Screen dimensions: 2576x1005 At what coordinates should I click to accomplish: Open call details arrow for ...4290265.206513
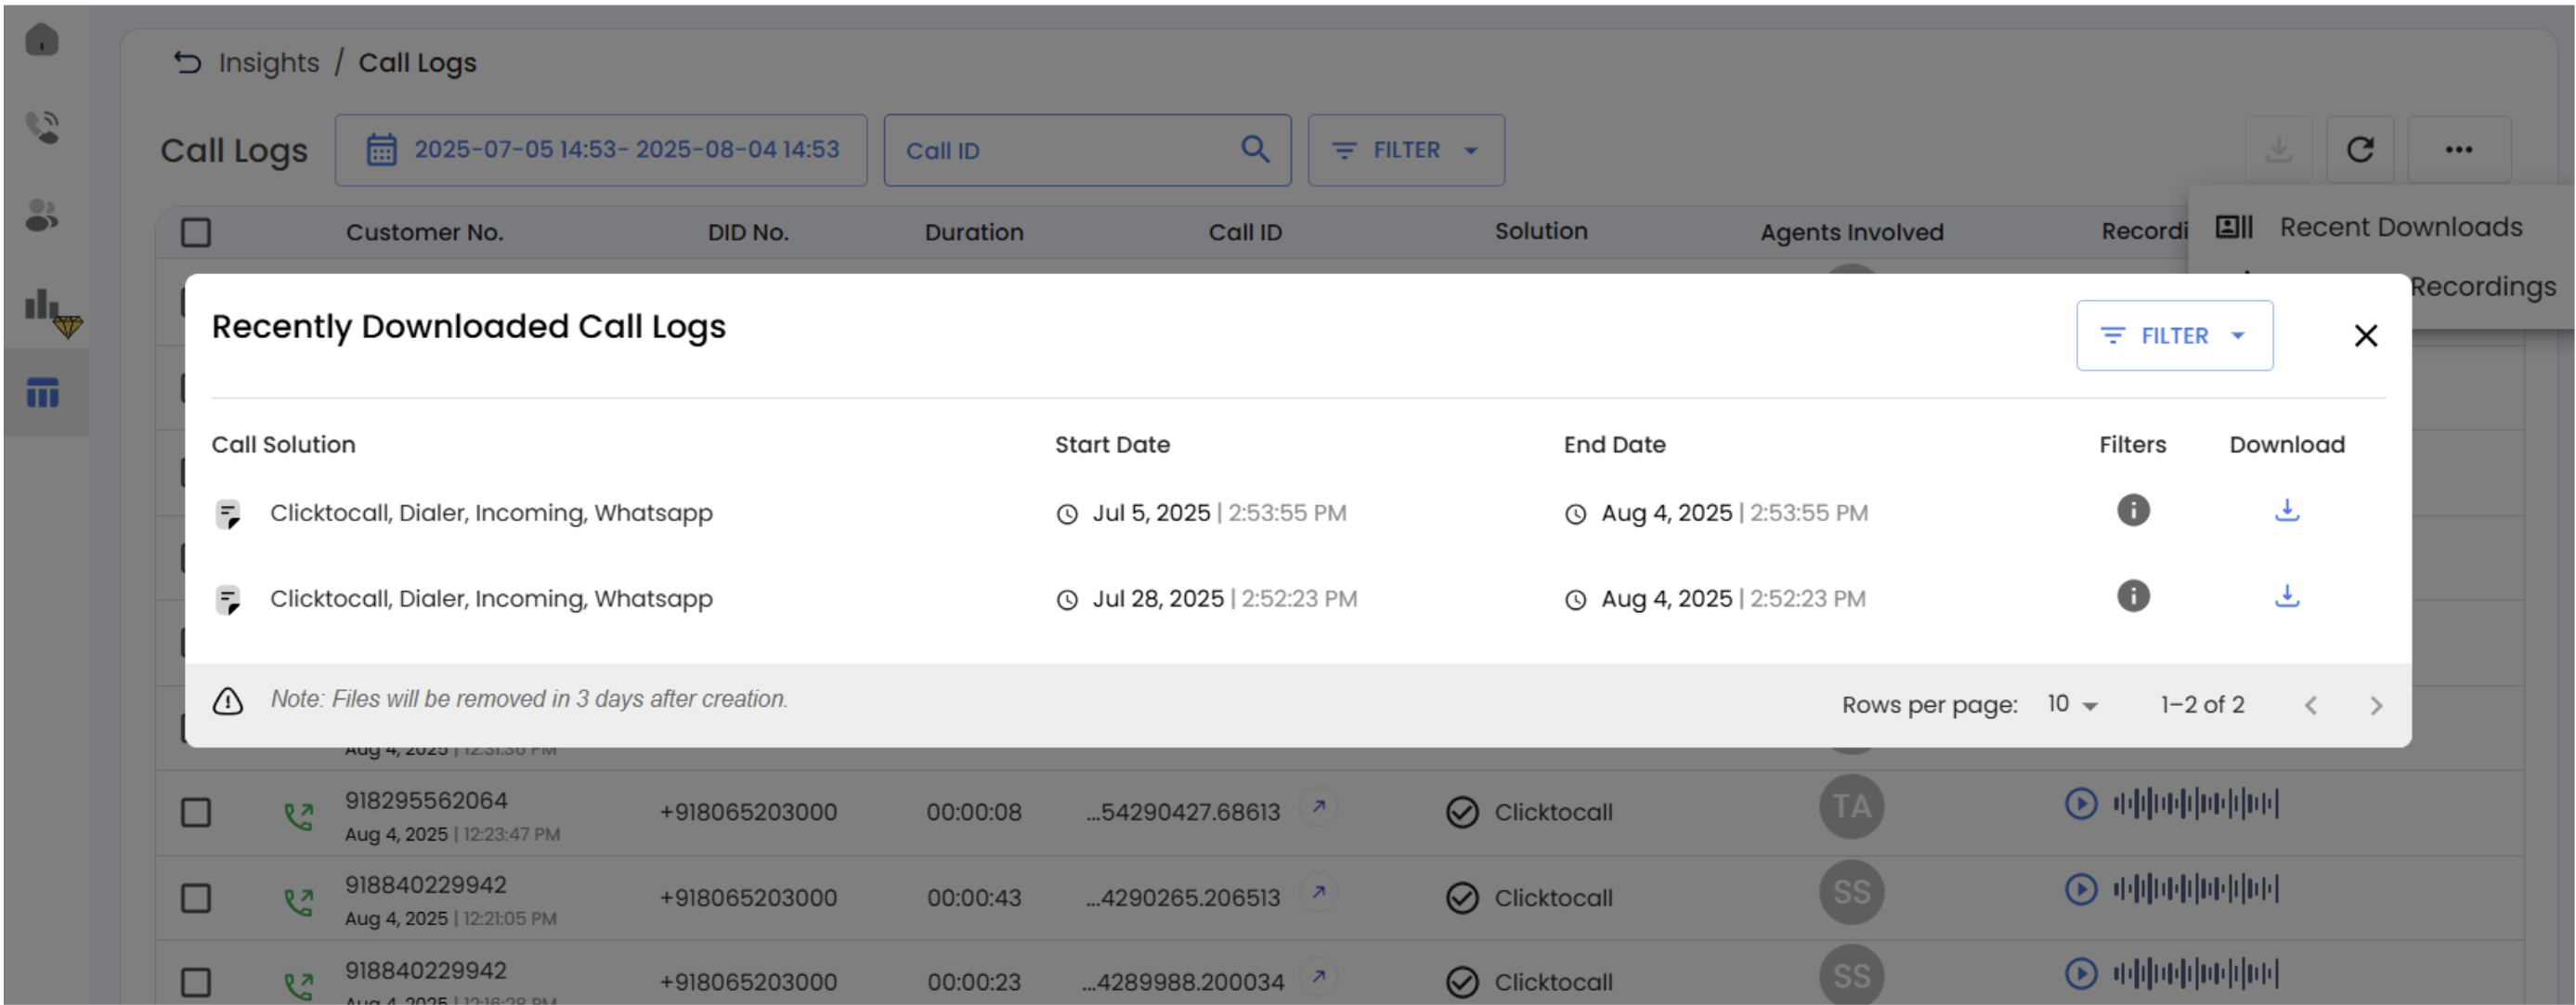point(1319,892)
